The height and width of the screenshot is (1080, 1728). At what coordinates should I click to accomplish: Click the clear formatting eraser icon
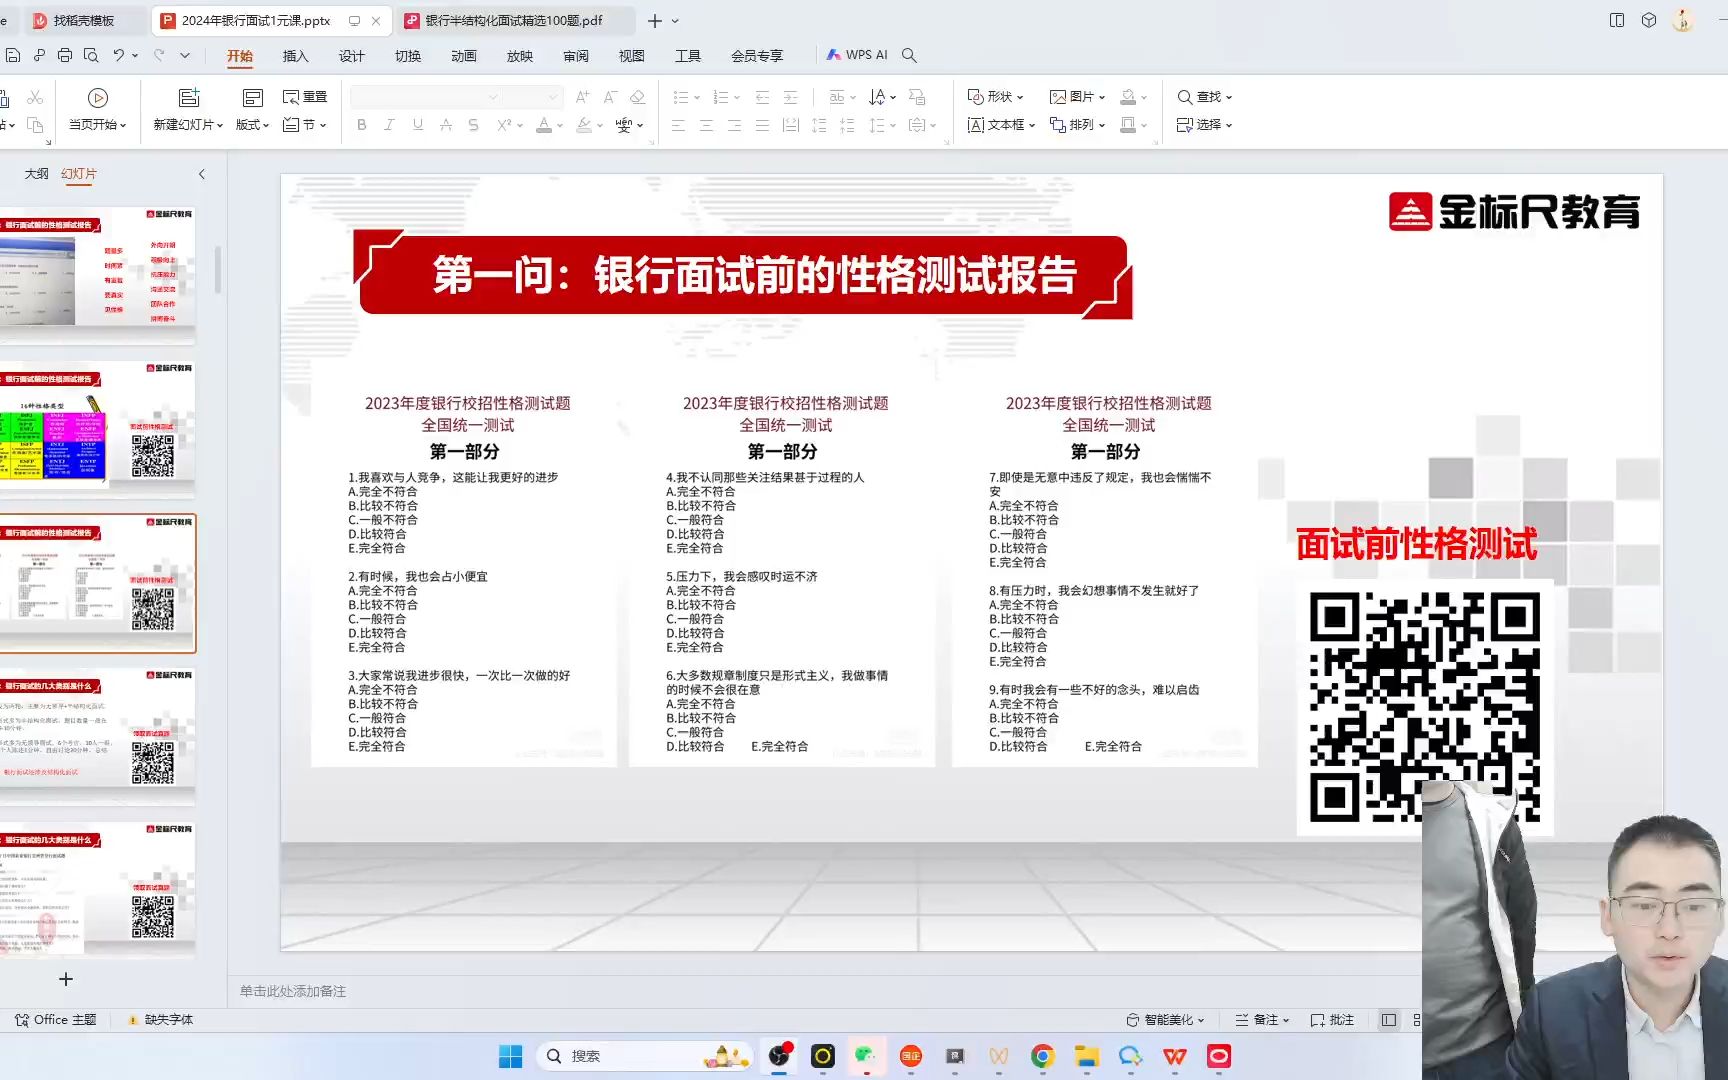click(x=638, y=97)
